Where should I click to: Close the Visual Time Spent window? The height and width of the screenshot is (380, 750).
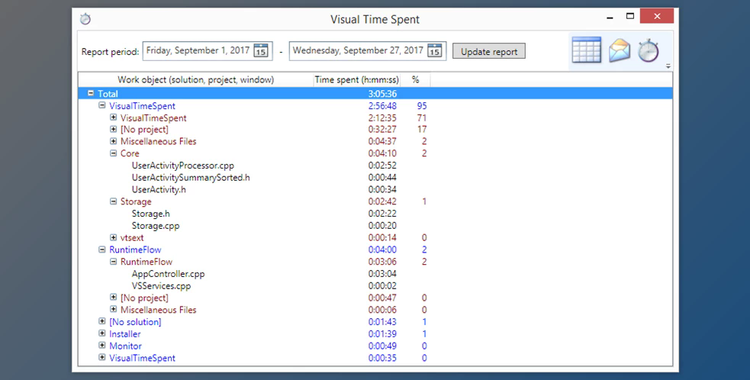coord(657,16)
